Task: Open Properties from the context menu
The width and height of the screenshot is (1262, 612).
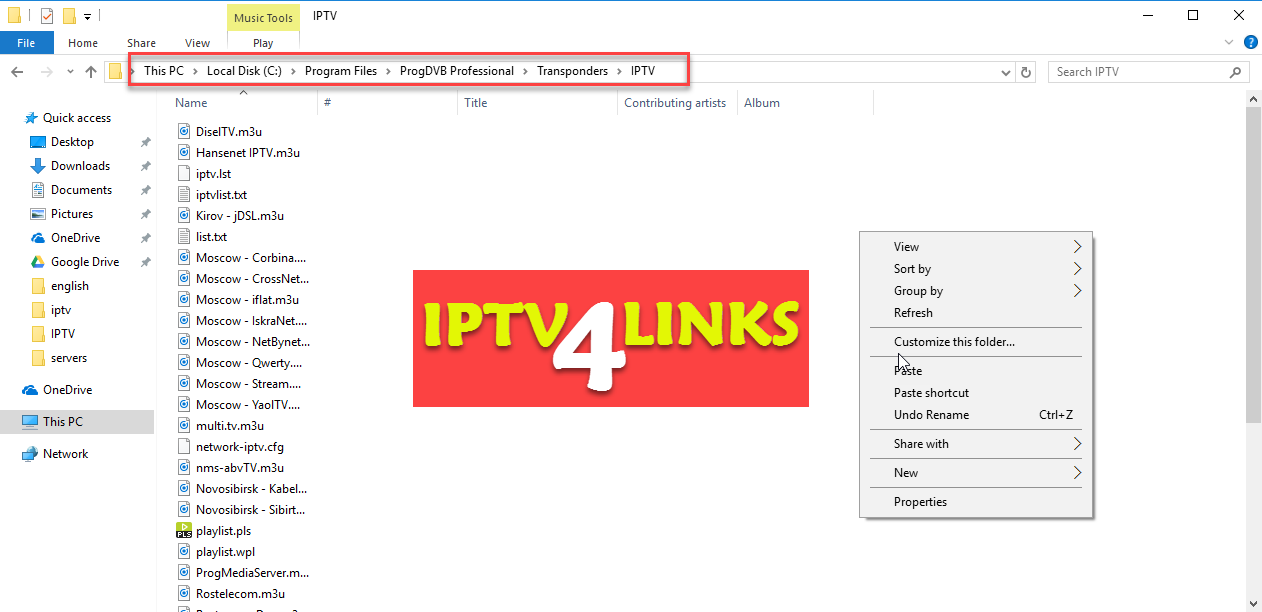Action: [976, 501]
